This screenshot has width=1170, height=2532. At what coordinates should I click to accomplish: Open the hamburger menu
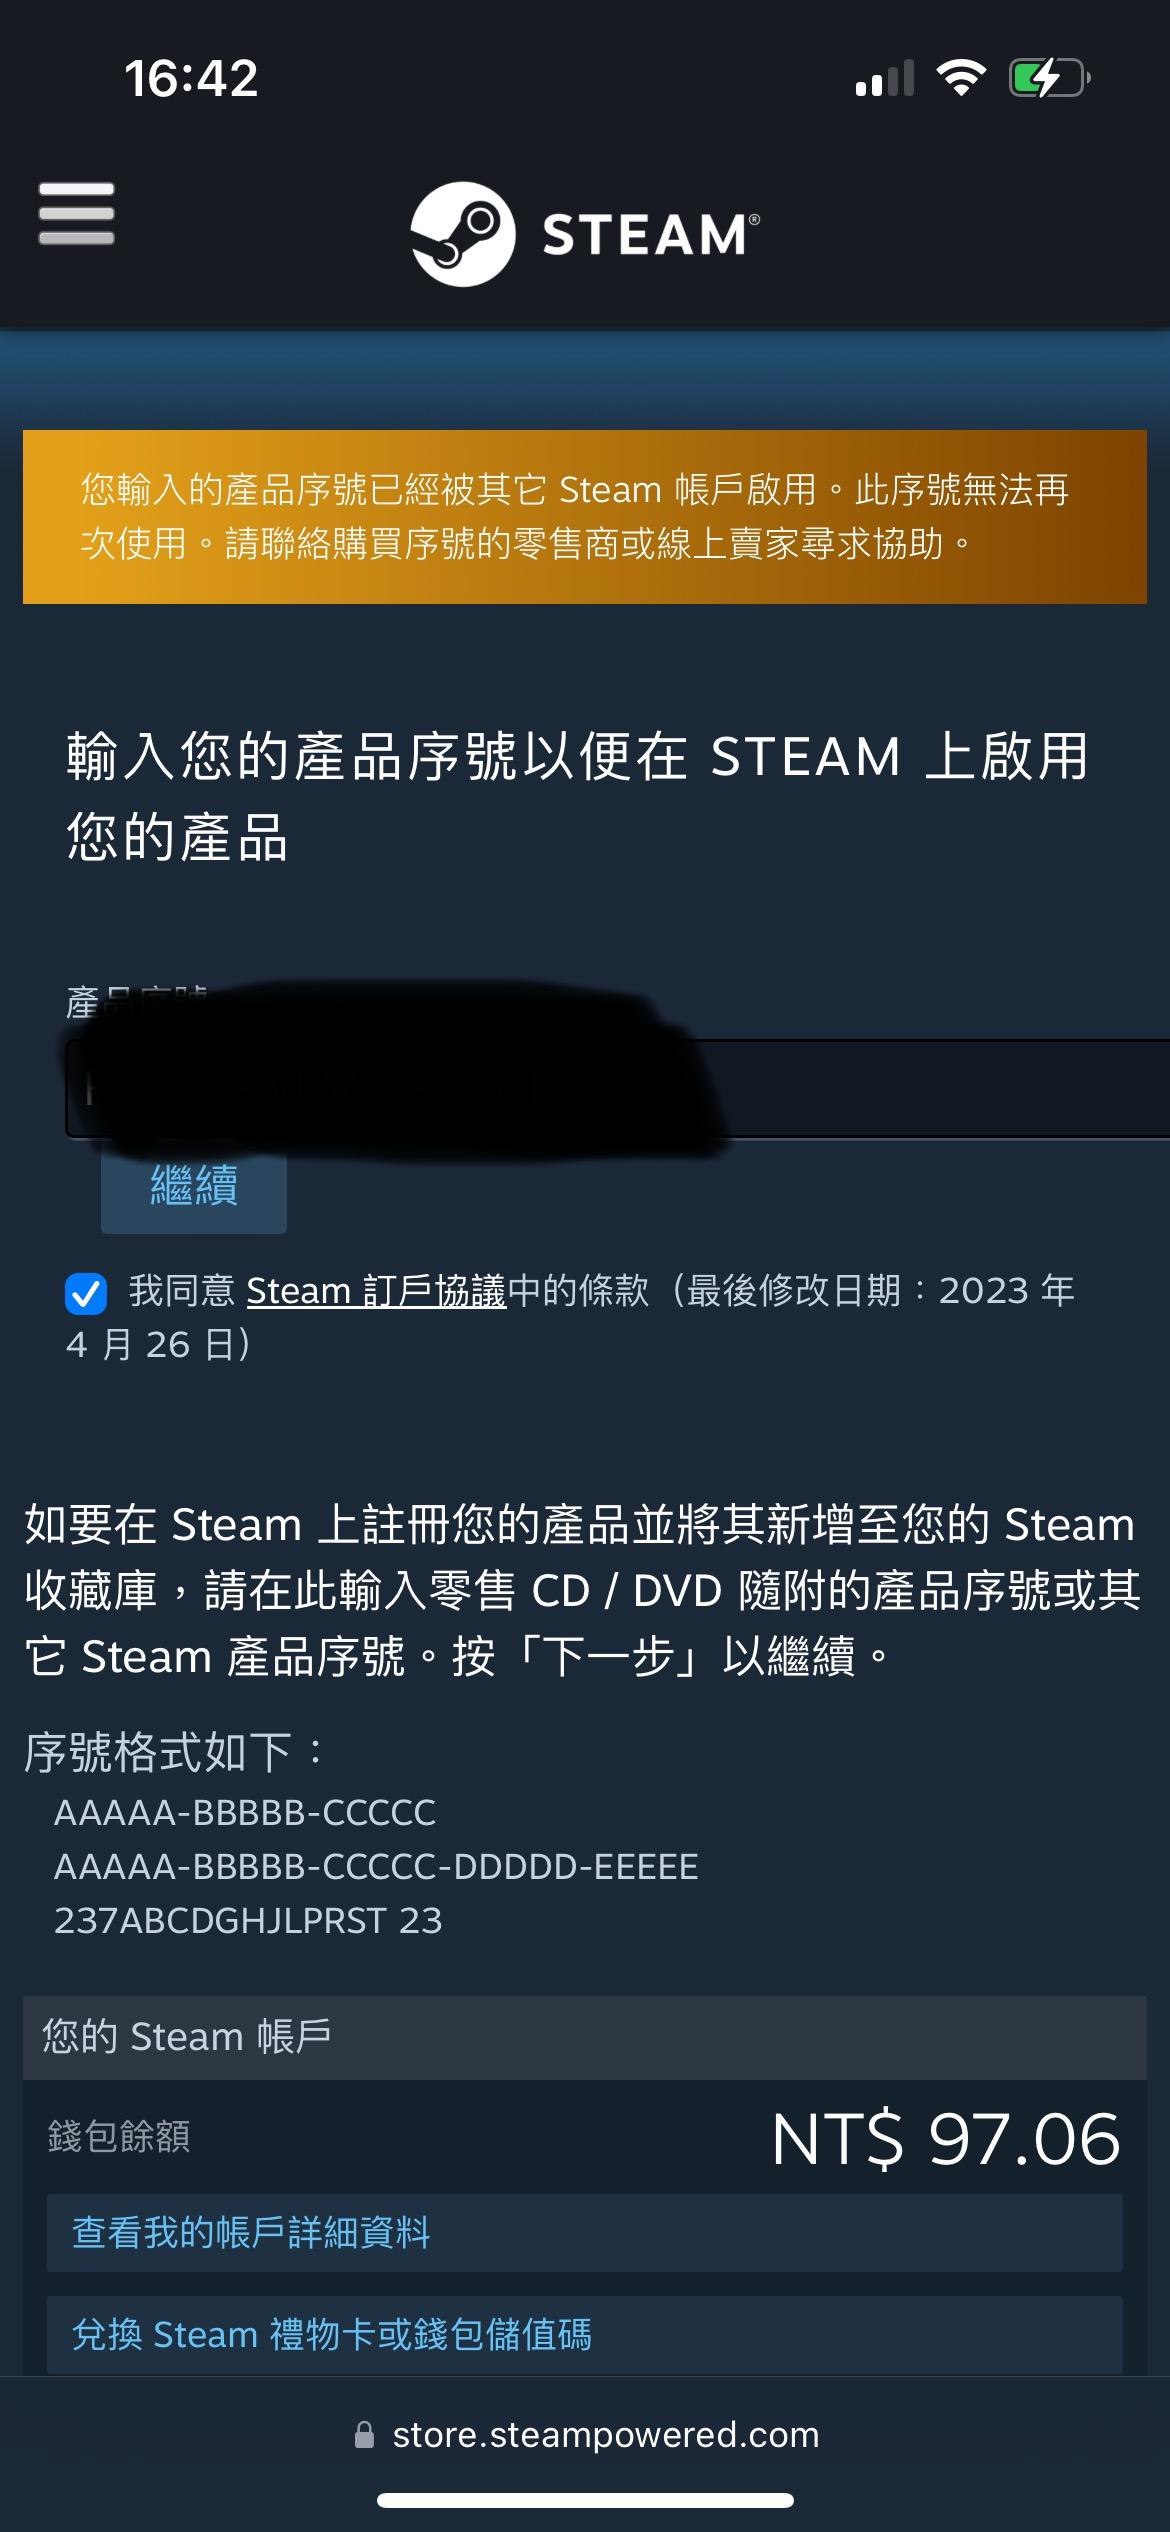[x=76, y=213]
